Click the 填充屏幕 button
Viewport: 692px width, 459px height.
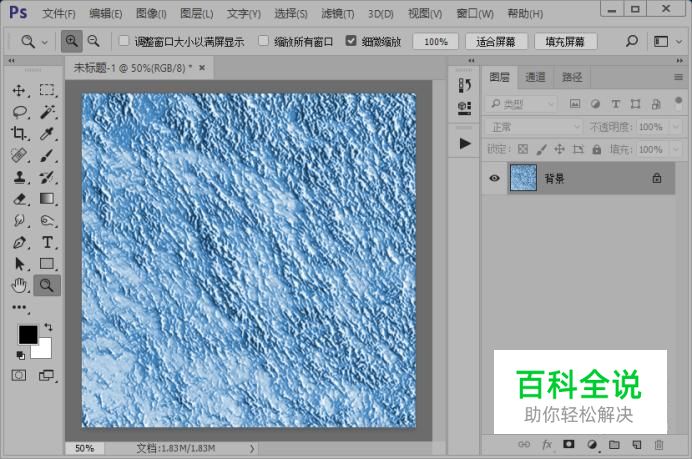565,41
